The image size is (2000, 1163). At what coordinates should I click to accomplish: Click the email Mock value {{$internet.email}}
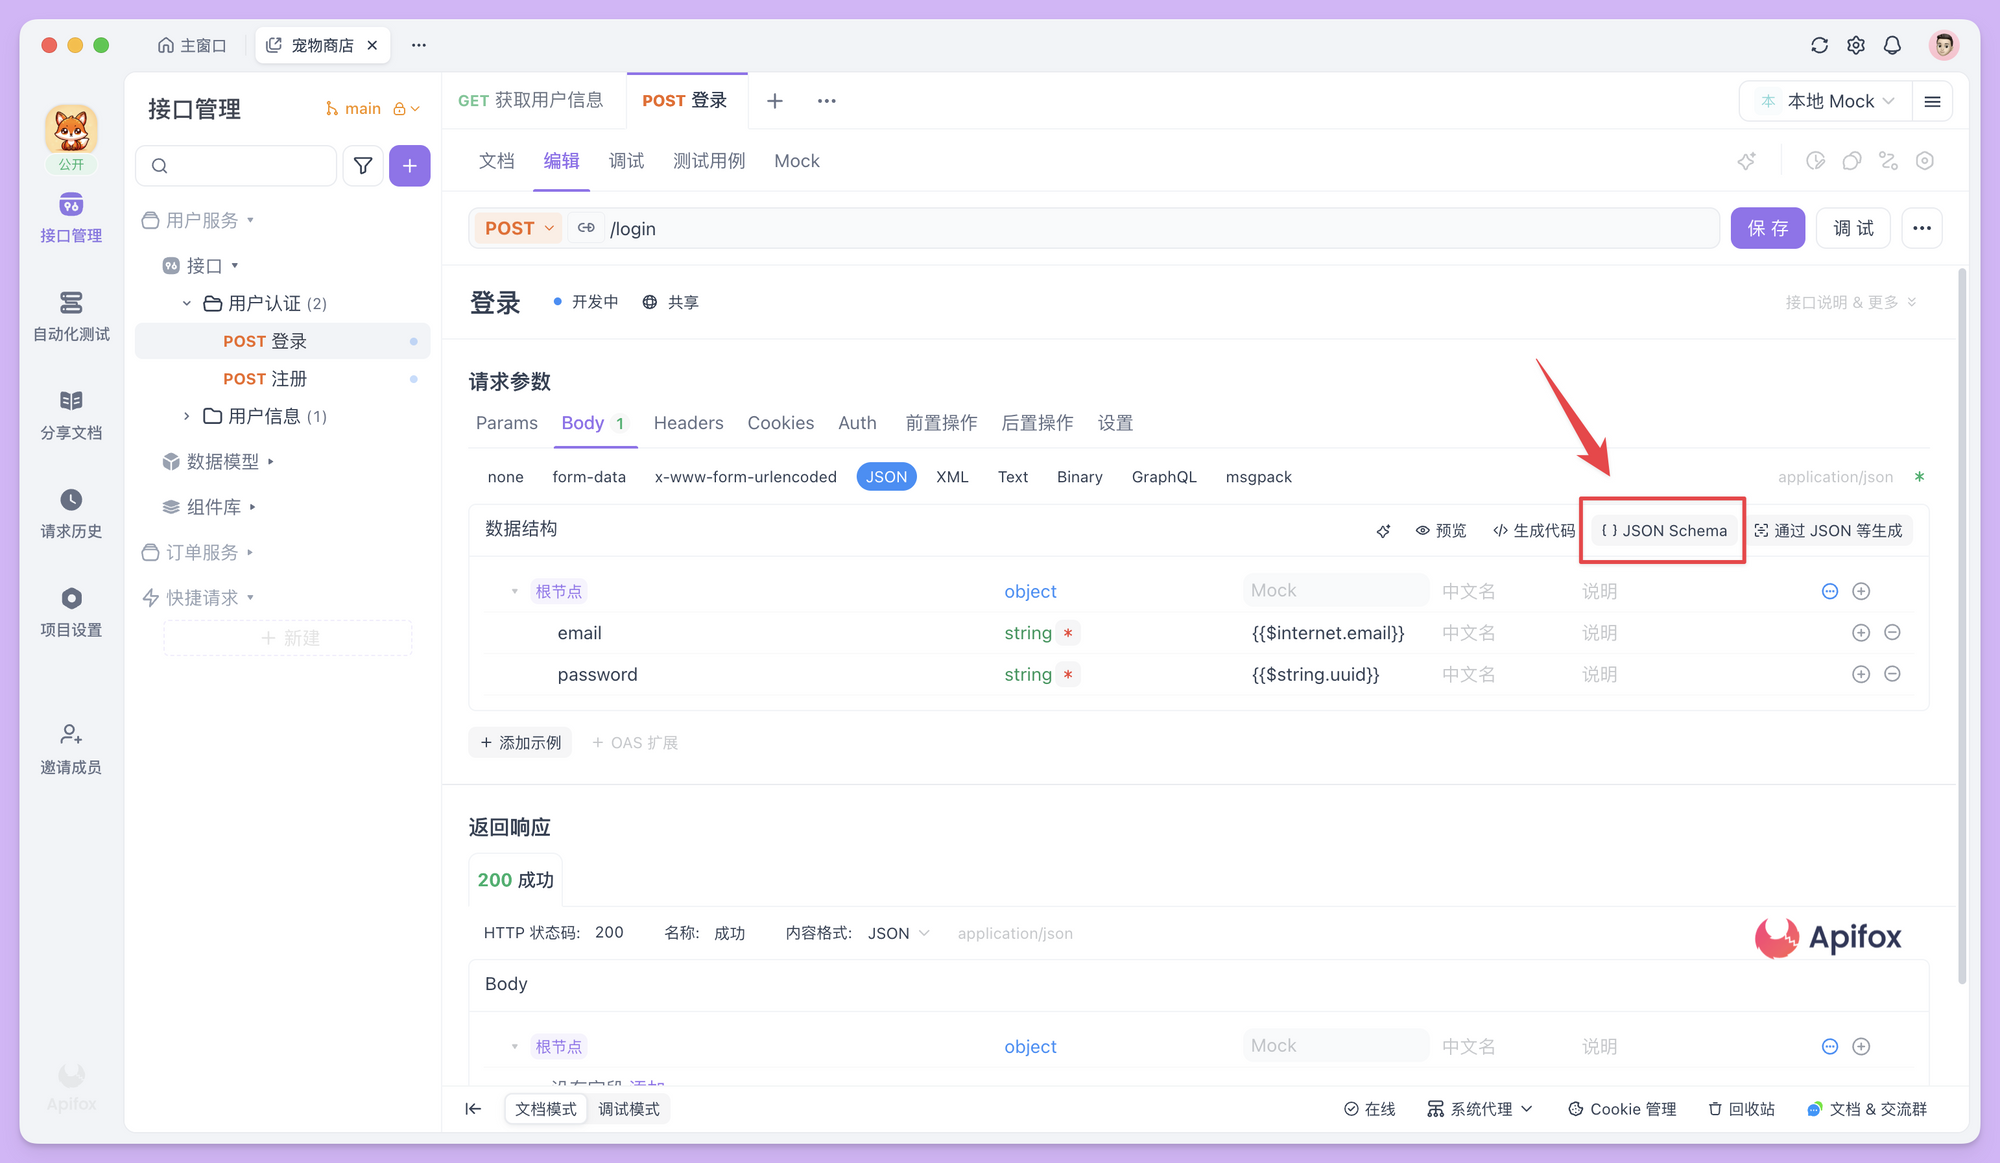1327,632
